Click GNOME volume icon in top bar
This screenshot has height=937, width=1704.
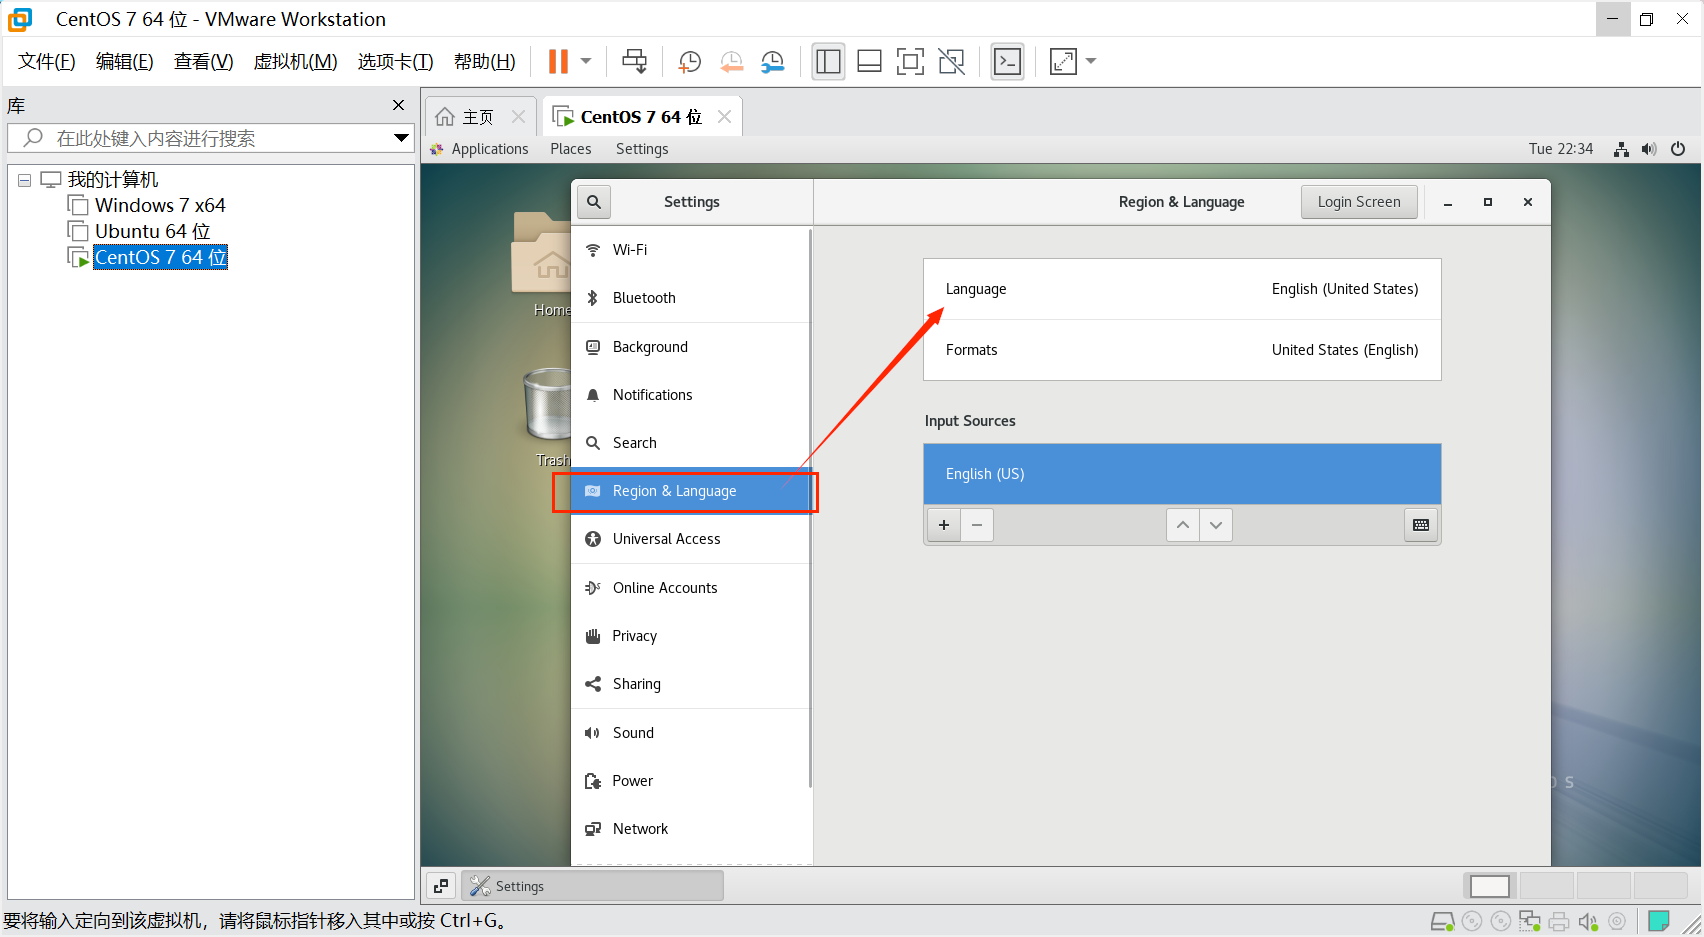tap(1649, 149)
